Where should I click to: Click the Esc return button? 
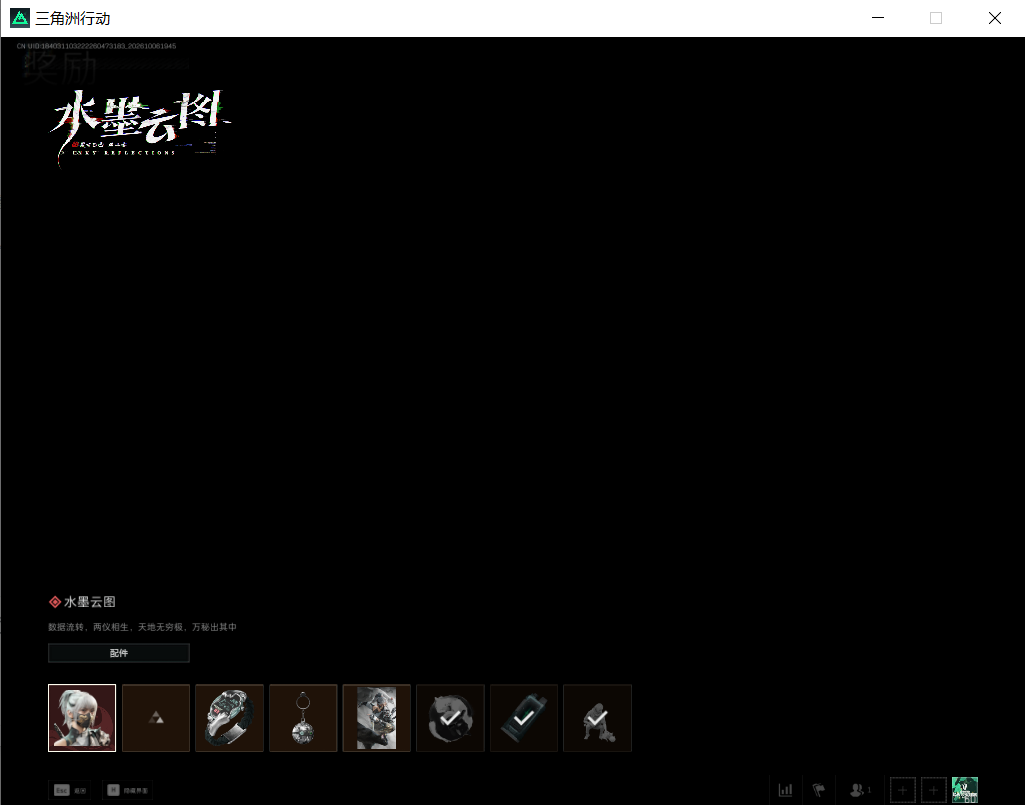[70, 790]
